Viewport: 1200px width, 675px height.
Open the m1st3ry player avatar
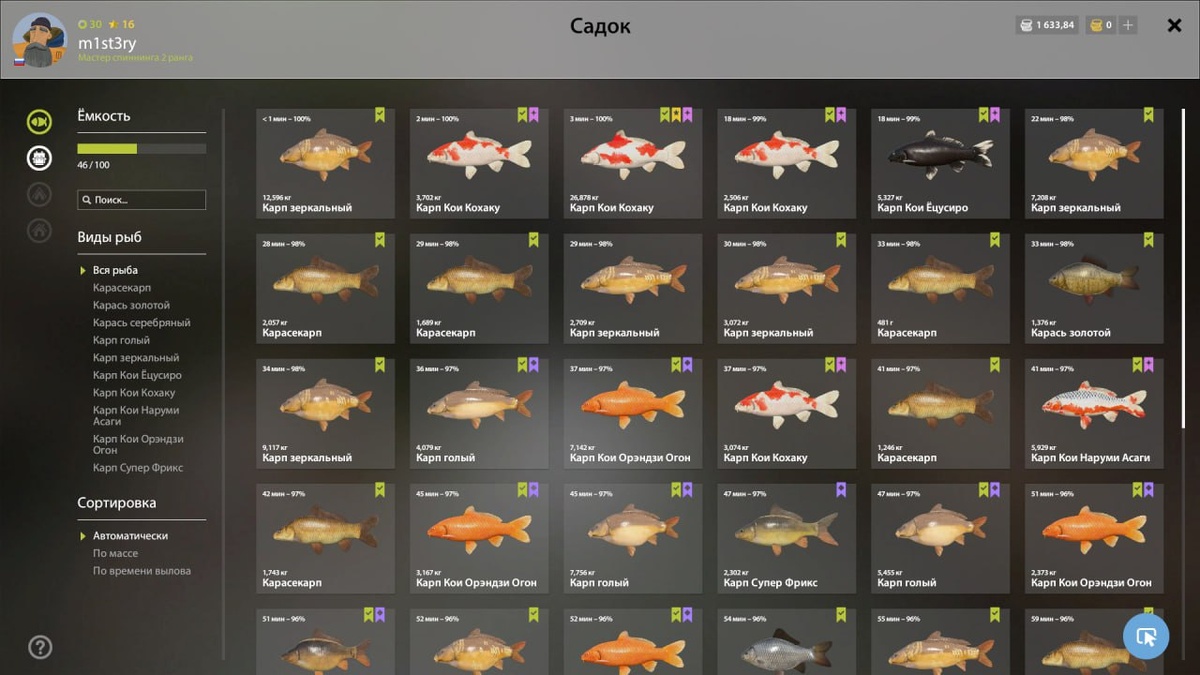pyautogui.click(x=39, y=40)
